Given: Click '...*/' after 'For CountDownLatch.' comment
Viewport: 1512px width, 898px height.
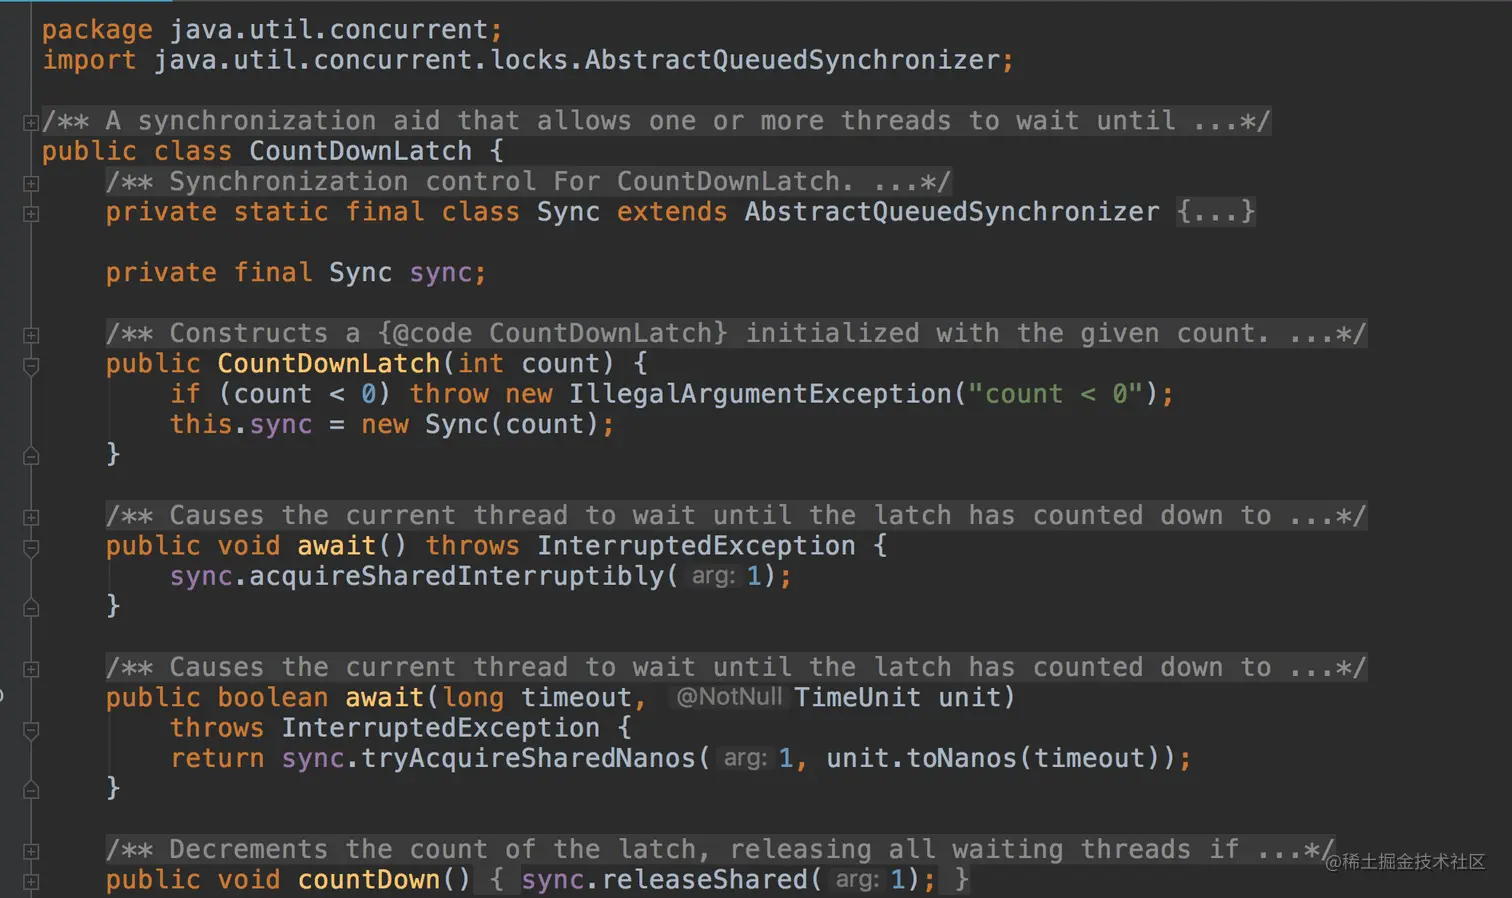Looking at the screenshot, I should pos(912,182).
